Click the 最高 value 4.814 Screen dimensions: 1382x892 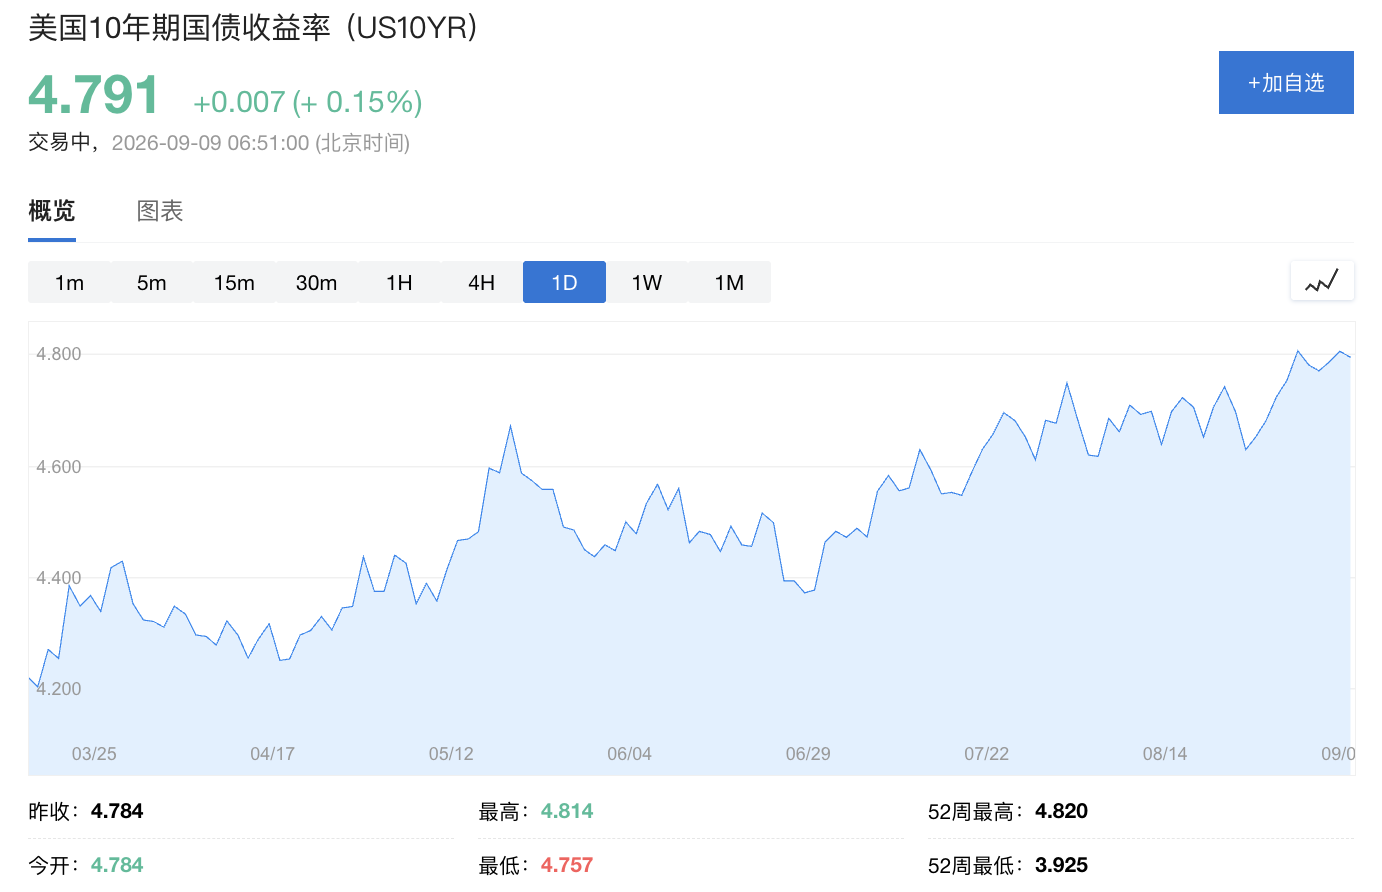click(x=567, y=811)
